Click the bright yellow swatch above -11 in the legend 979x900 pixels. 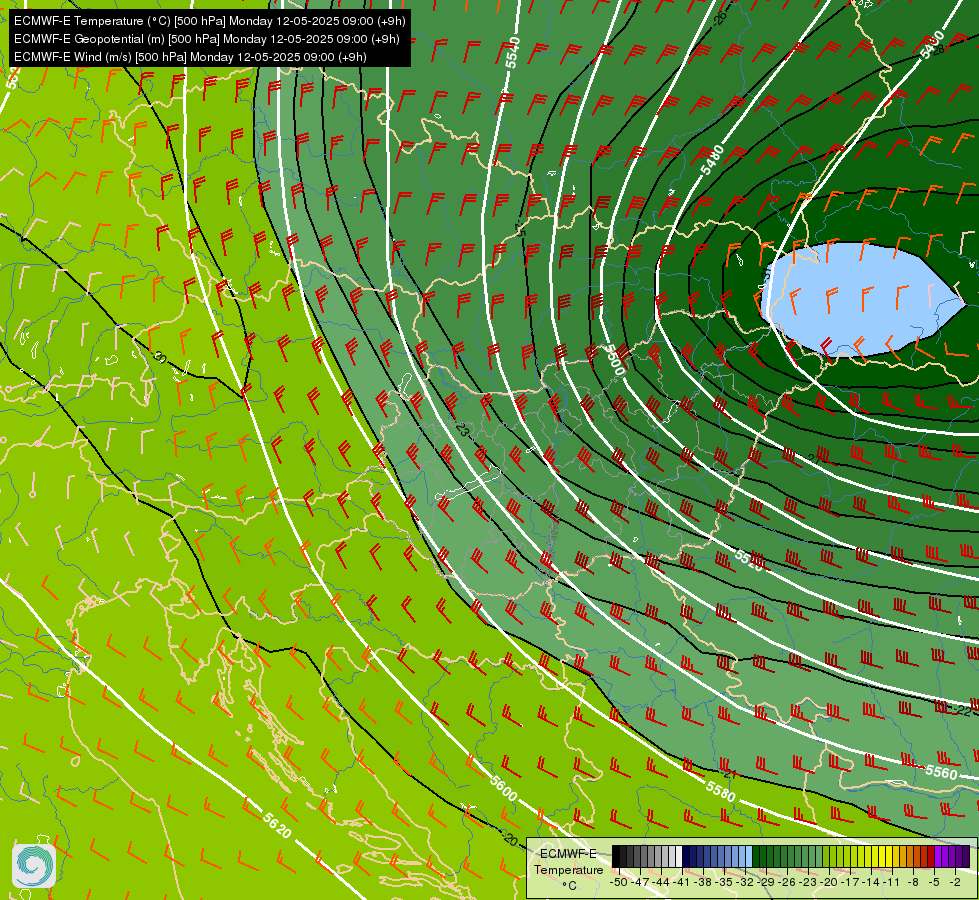tap(889, 856)
